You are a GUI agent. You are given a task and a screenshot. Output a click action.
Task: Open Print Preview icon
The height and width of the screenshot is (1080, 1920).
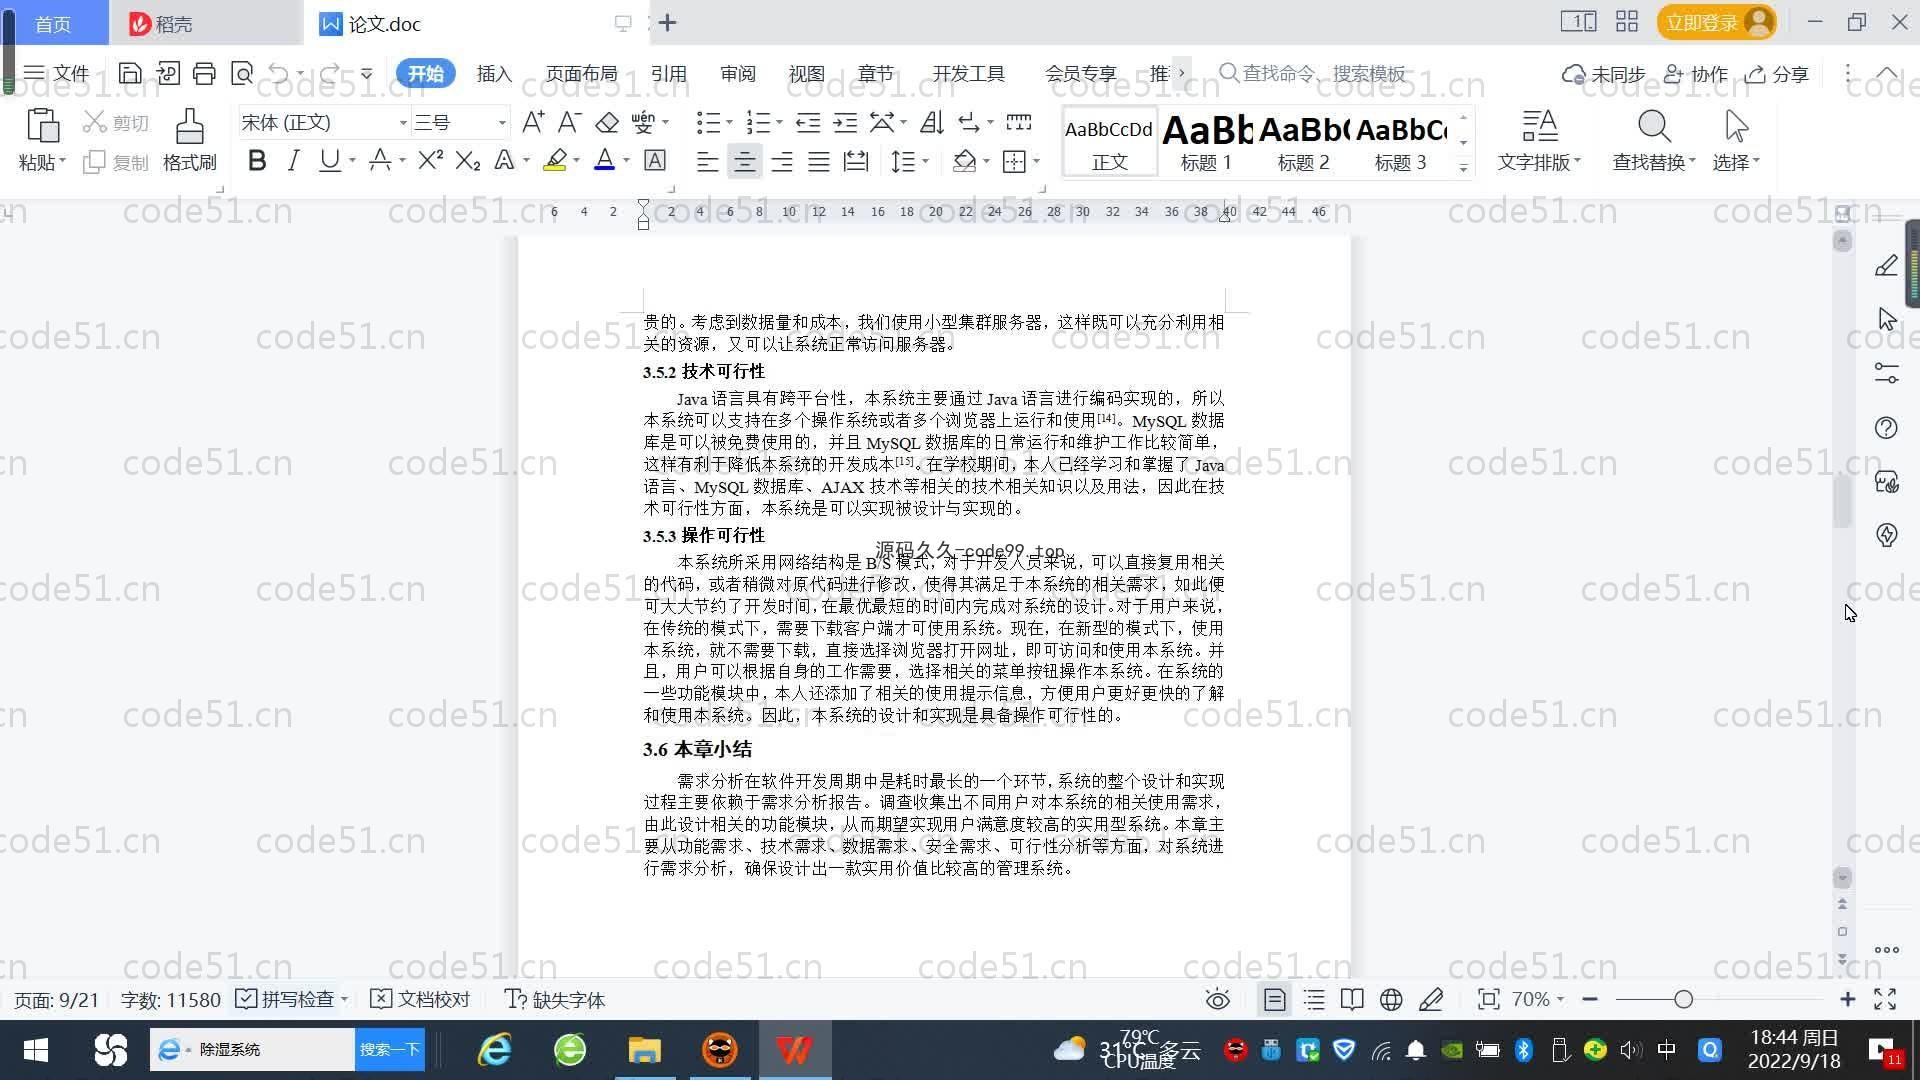(x=241, y=73)
